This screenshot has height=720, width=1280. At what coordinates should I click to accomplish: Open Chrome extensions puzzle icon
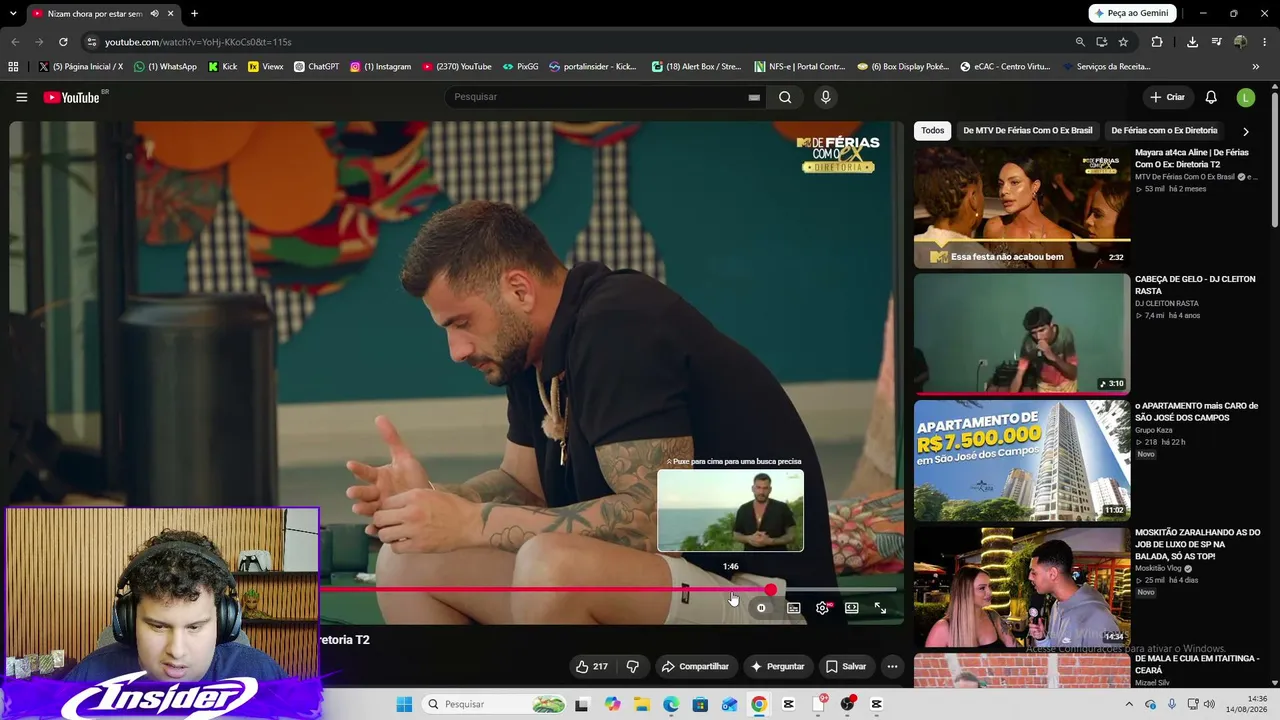(x=1157, y=42)
